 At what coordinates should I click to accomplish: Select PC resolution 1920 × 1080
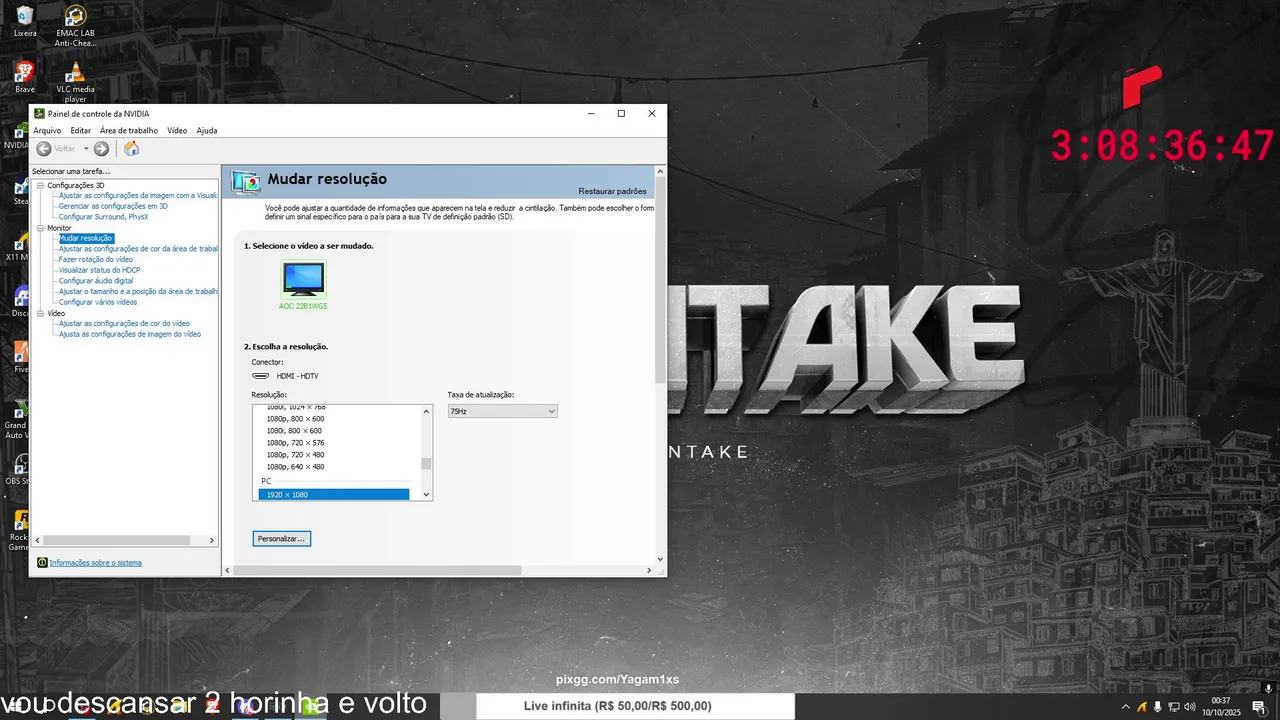(x=334, y=495)
